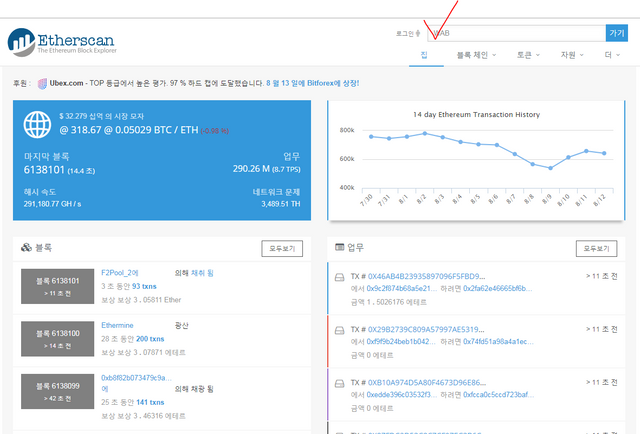Click the drive icon for TX 0X46AB4B23935897096F5FBD9

click(340, 277)
